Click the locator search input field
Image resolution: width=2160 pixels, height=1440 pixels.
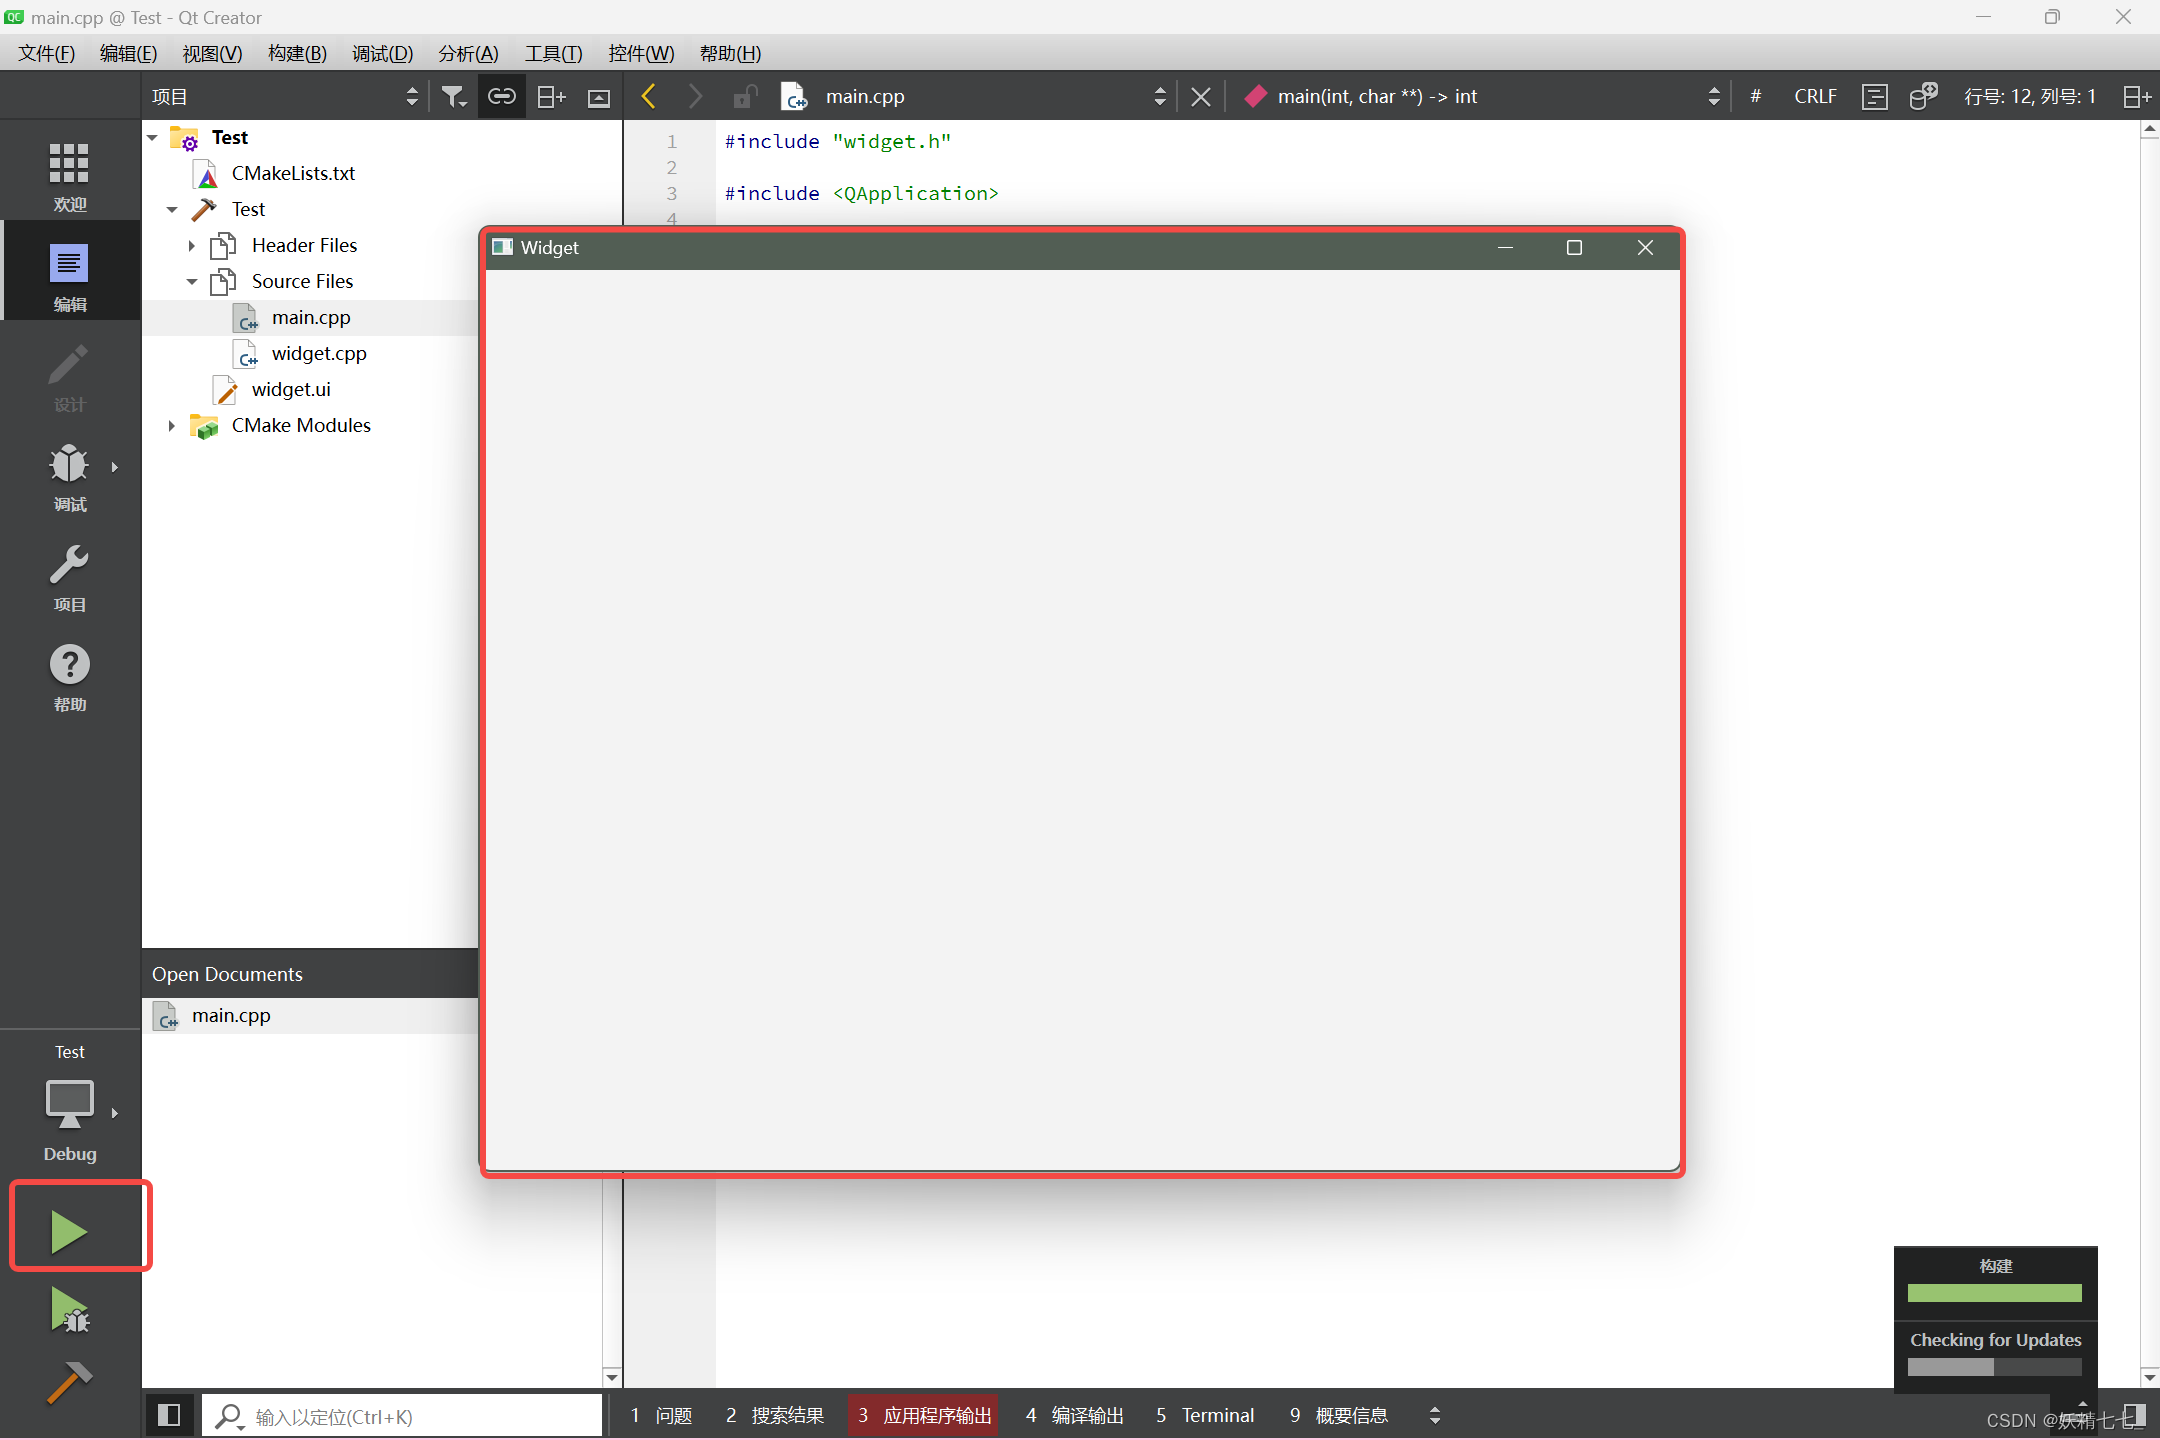402,1415
